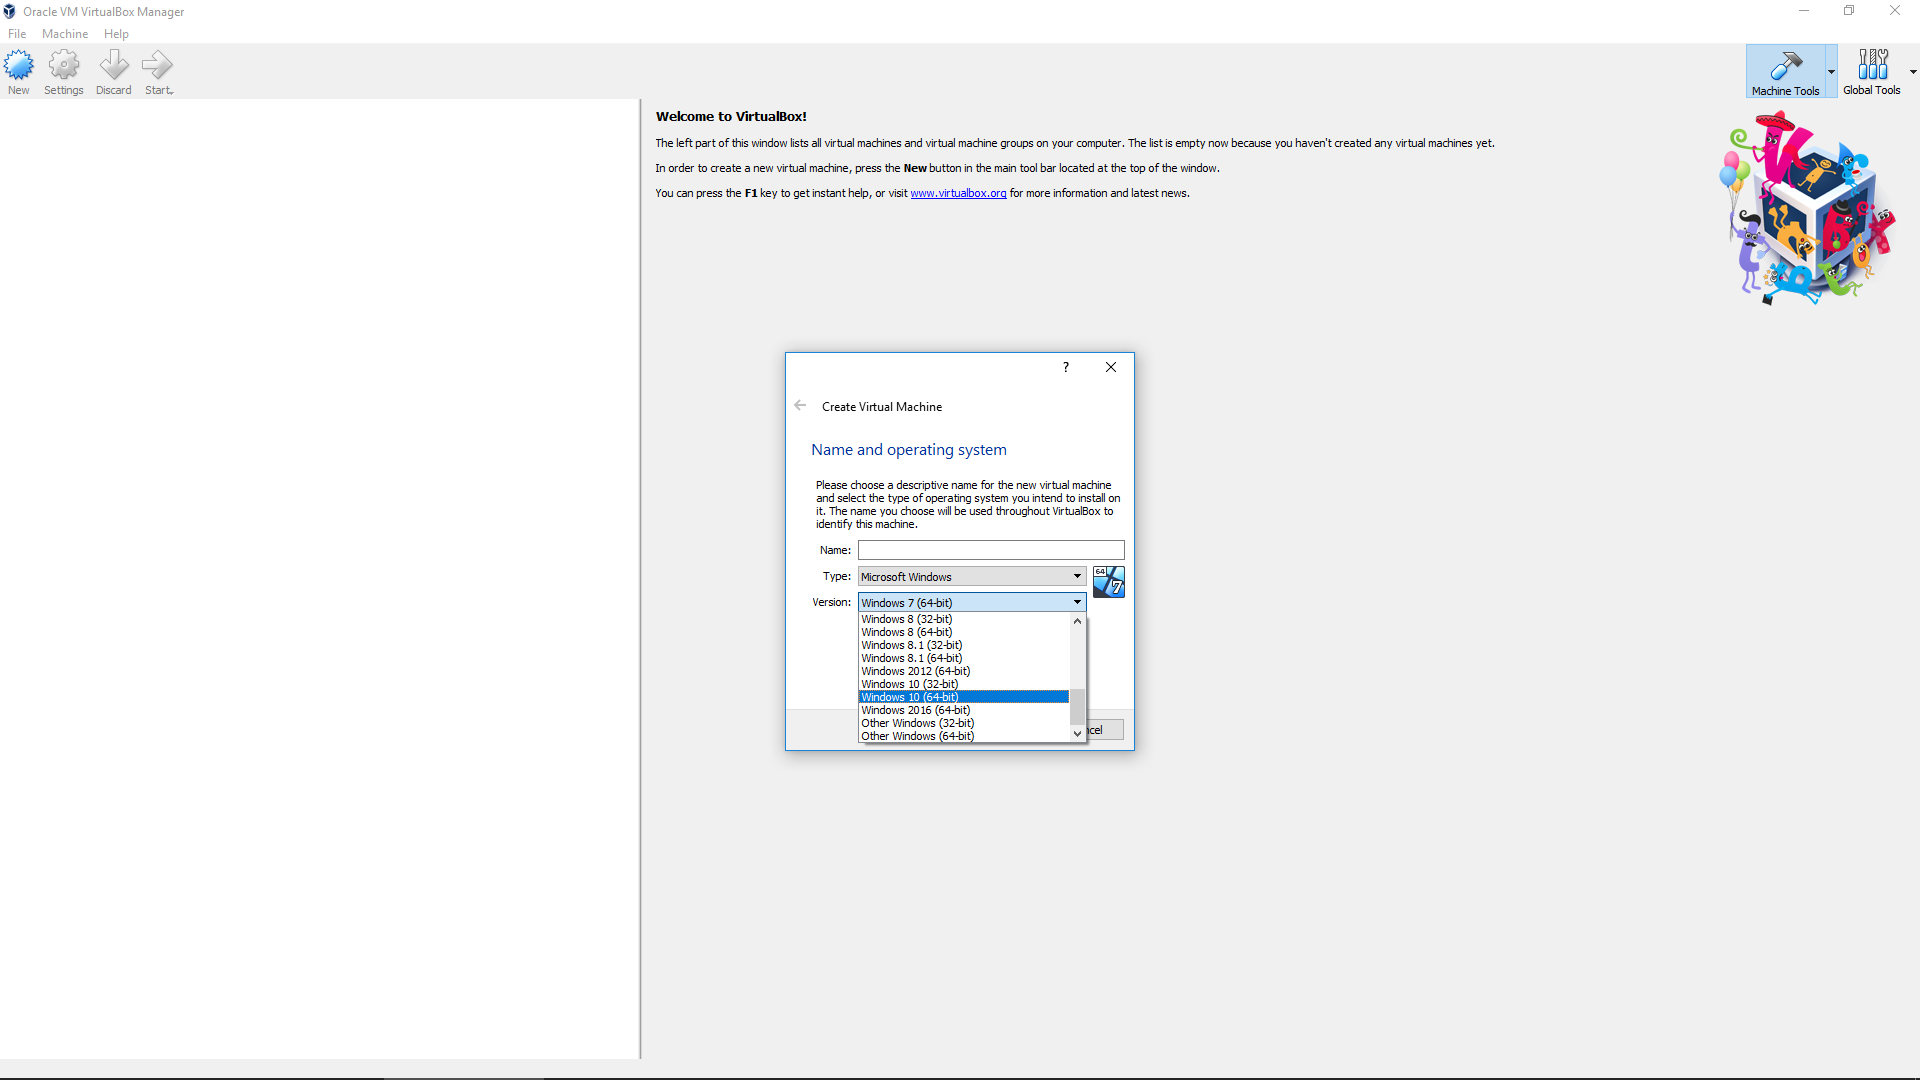Click the www.virtualbox.org link
Image resolution: width=1920 pixels, height=1080 pixels.
958,194
